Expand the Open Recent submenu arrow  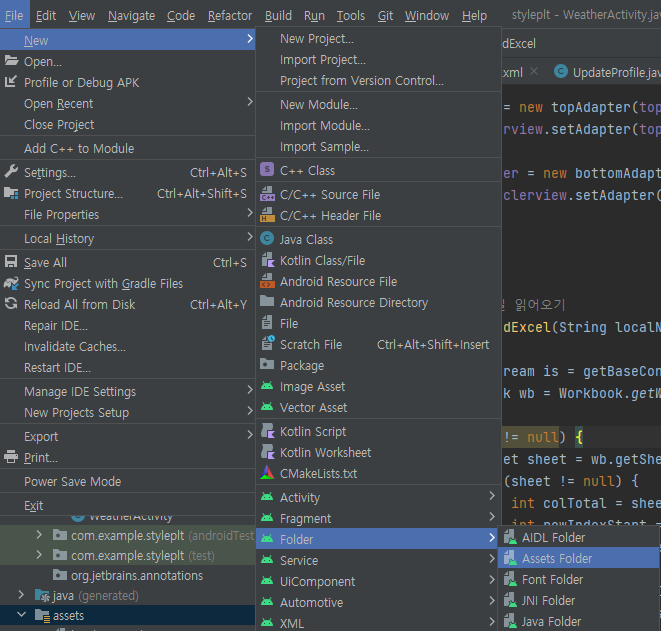point(250,102)
